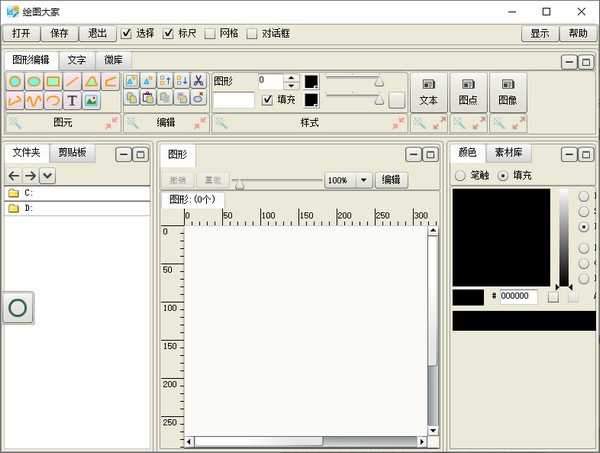600x453 pixels.
Task: Click the back arrow in folder panel
Action: point(14,176)
